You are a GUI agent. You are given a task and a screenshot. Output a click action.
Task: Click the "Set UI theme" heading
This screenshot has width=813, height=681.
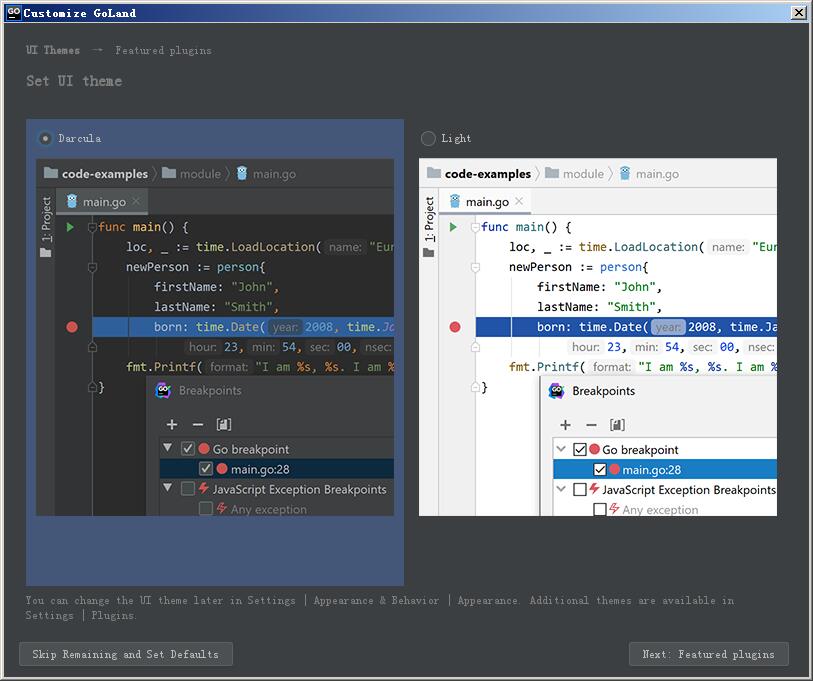click(74, 81)
